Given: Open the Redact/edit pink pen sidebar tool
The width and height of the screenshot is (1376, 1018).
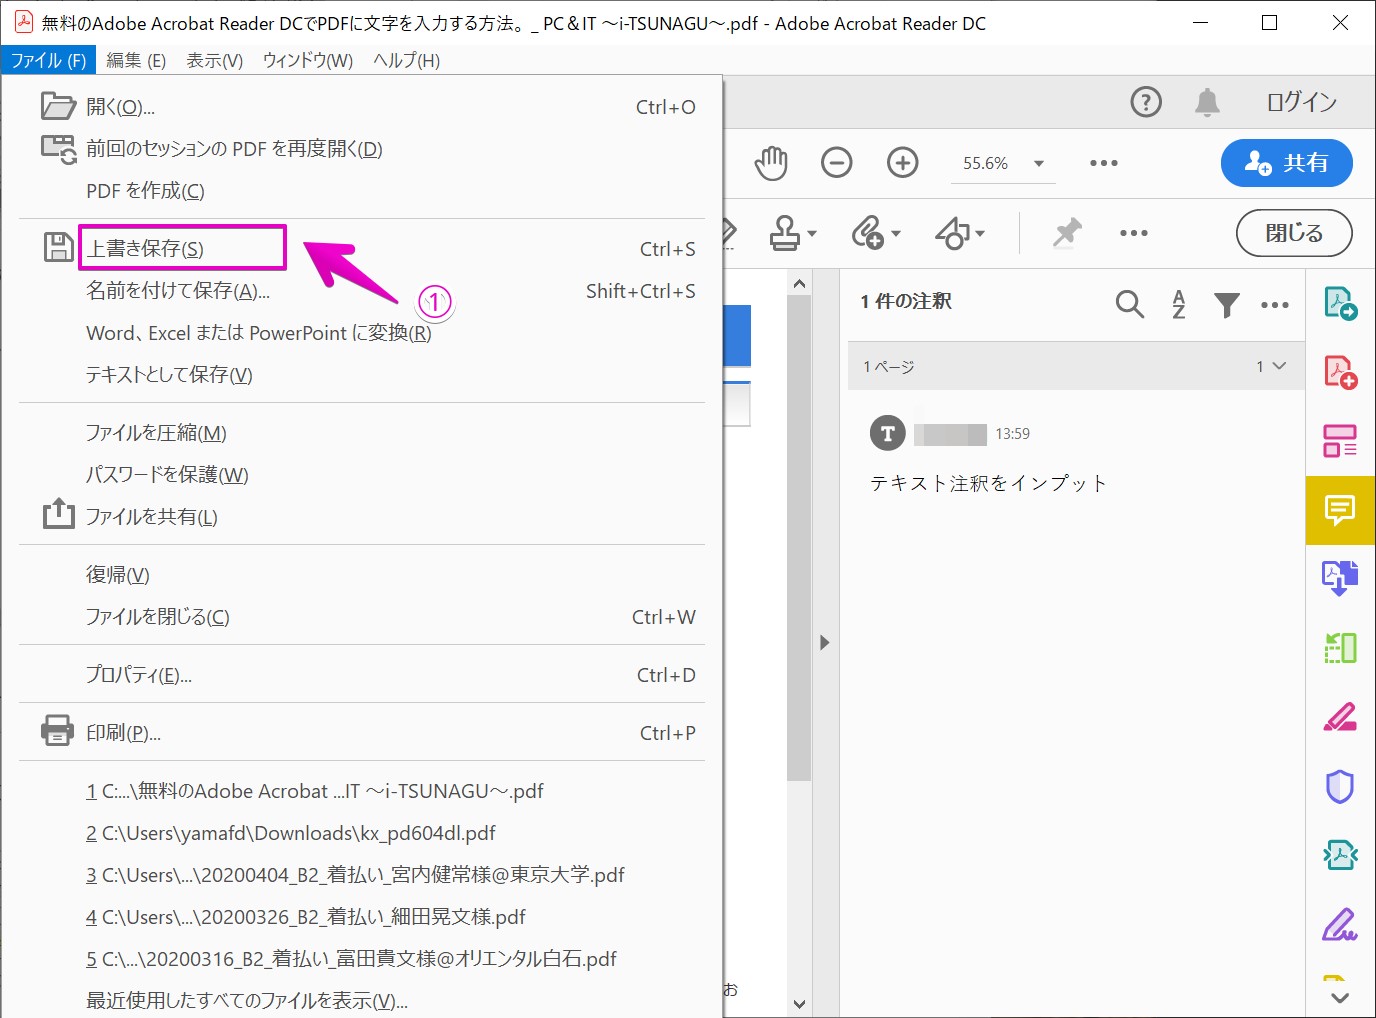Looking at the screenshot, I should (1340, 717).
